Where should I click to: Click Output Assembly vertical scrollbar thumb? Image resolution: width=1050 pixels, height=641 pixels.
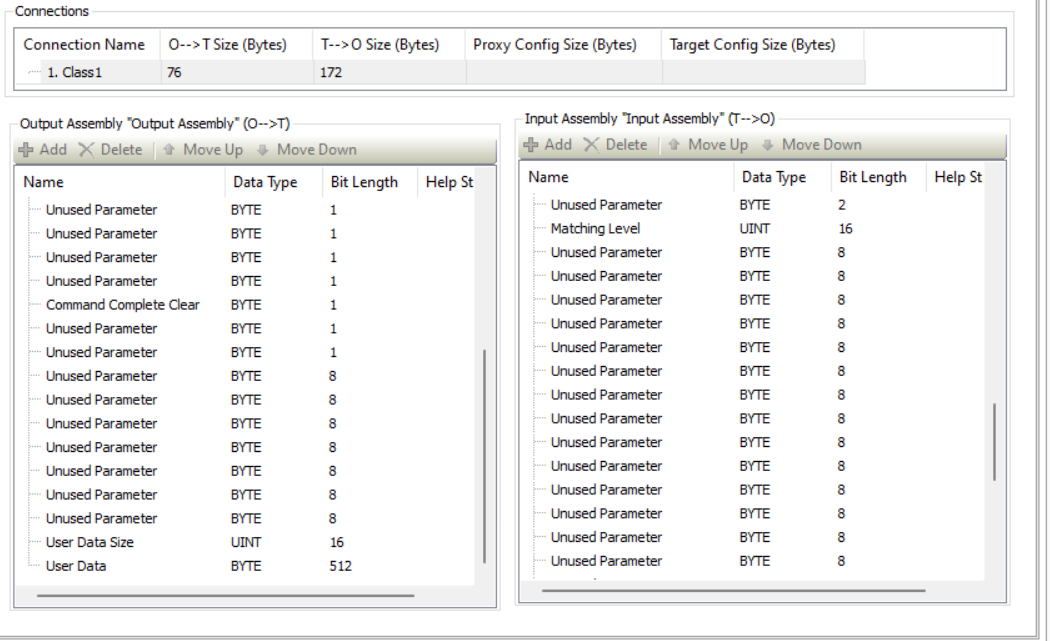[x=485, y=456]
